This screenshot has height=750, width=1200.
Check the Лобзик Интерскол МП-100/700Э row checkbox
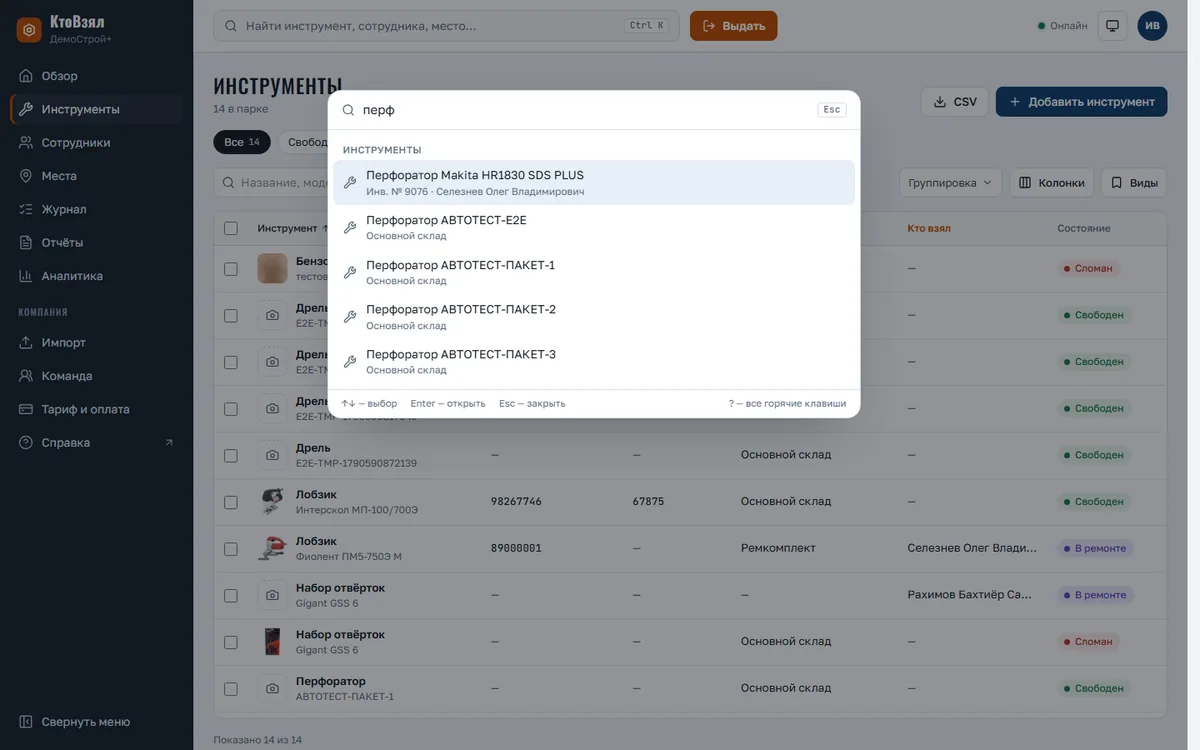click(231, 502)
